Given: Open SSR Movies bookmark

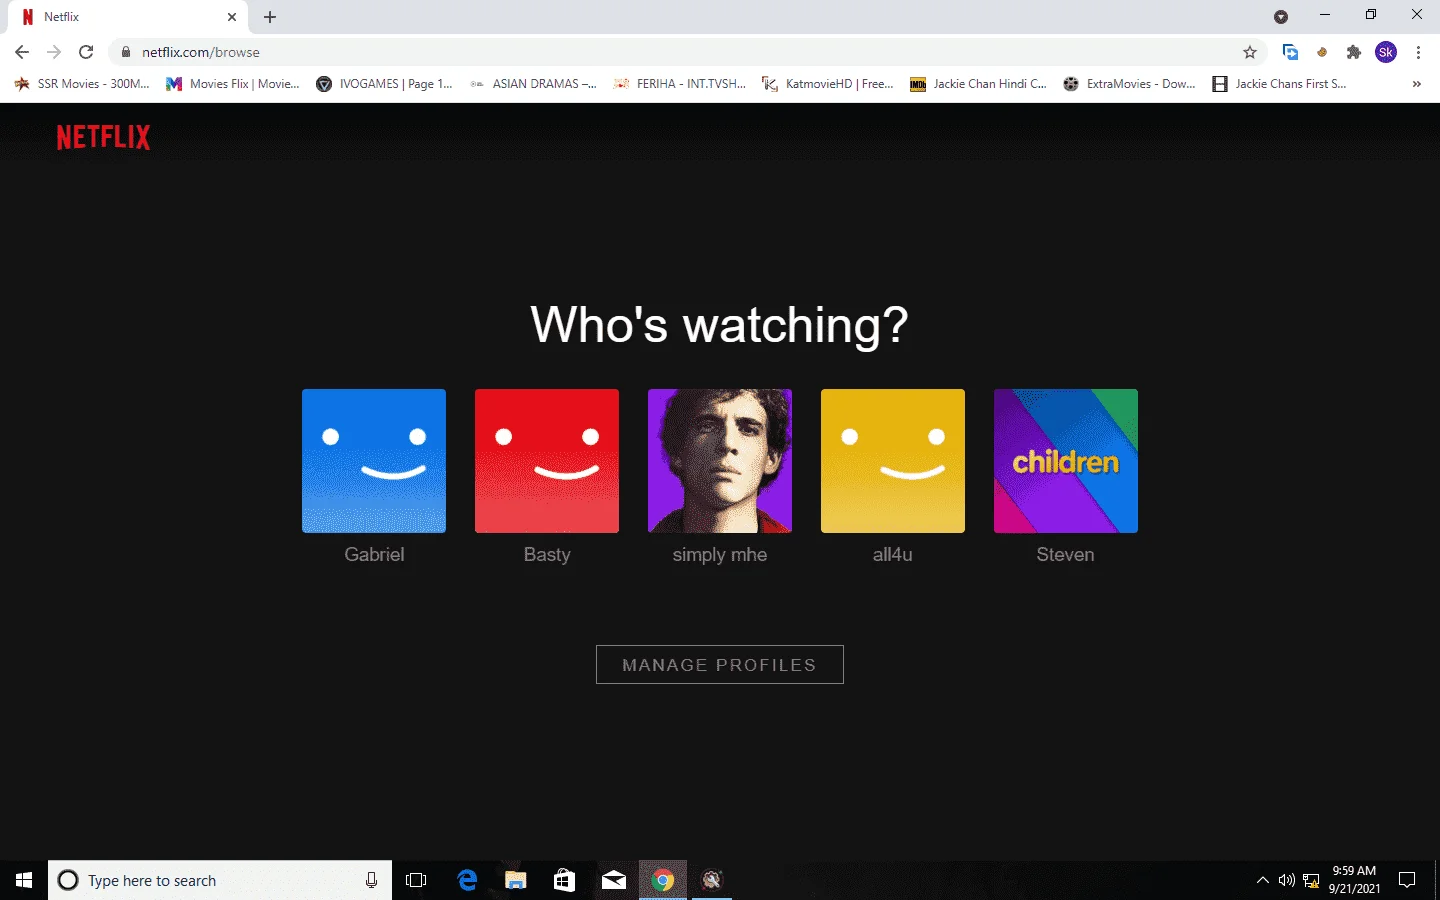Looking at the screenshot, I should click(82, 84).
